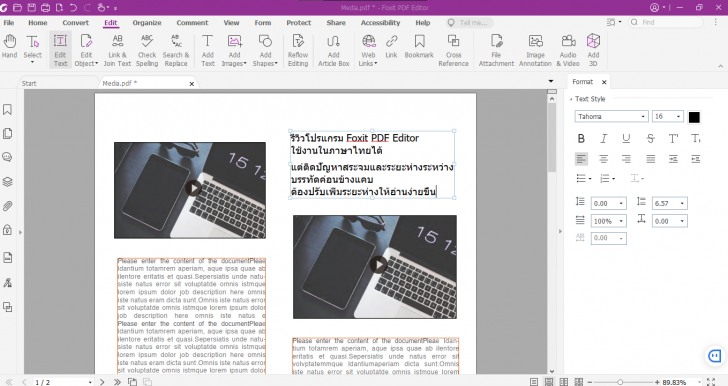
Task: Add an Article Box
Action: (x=333, y=50)
